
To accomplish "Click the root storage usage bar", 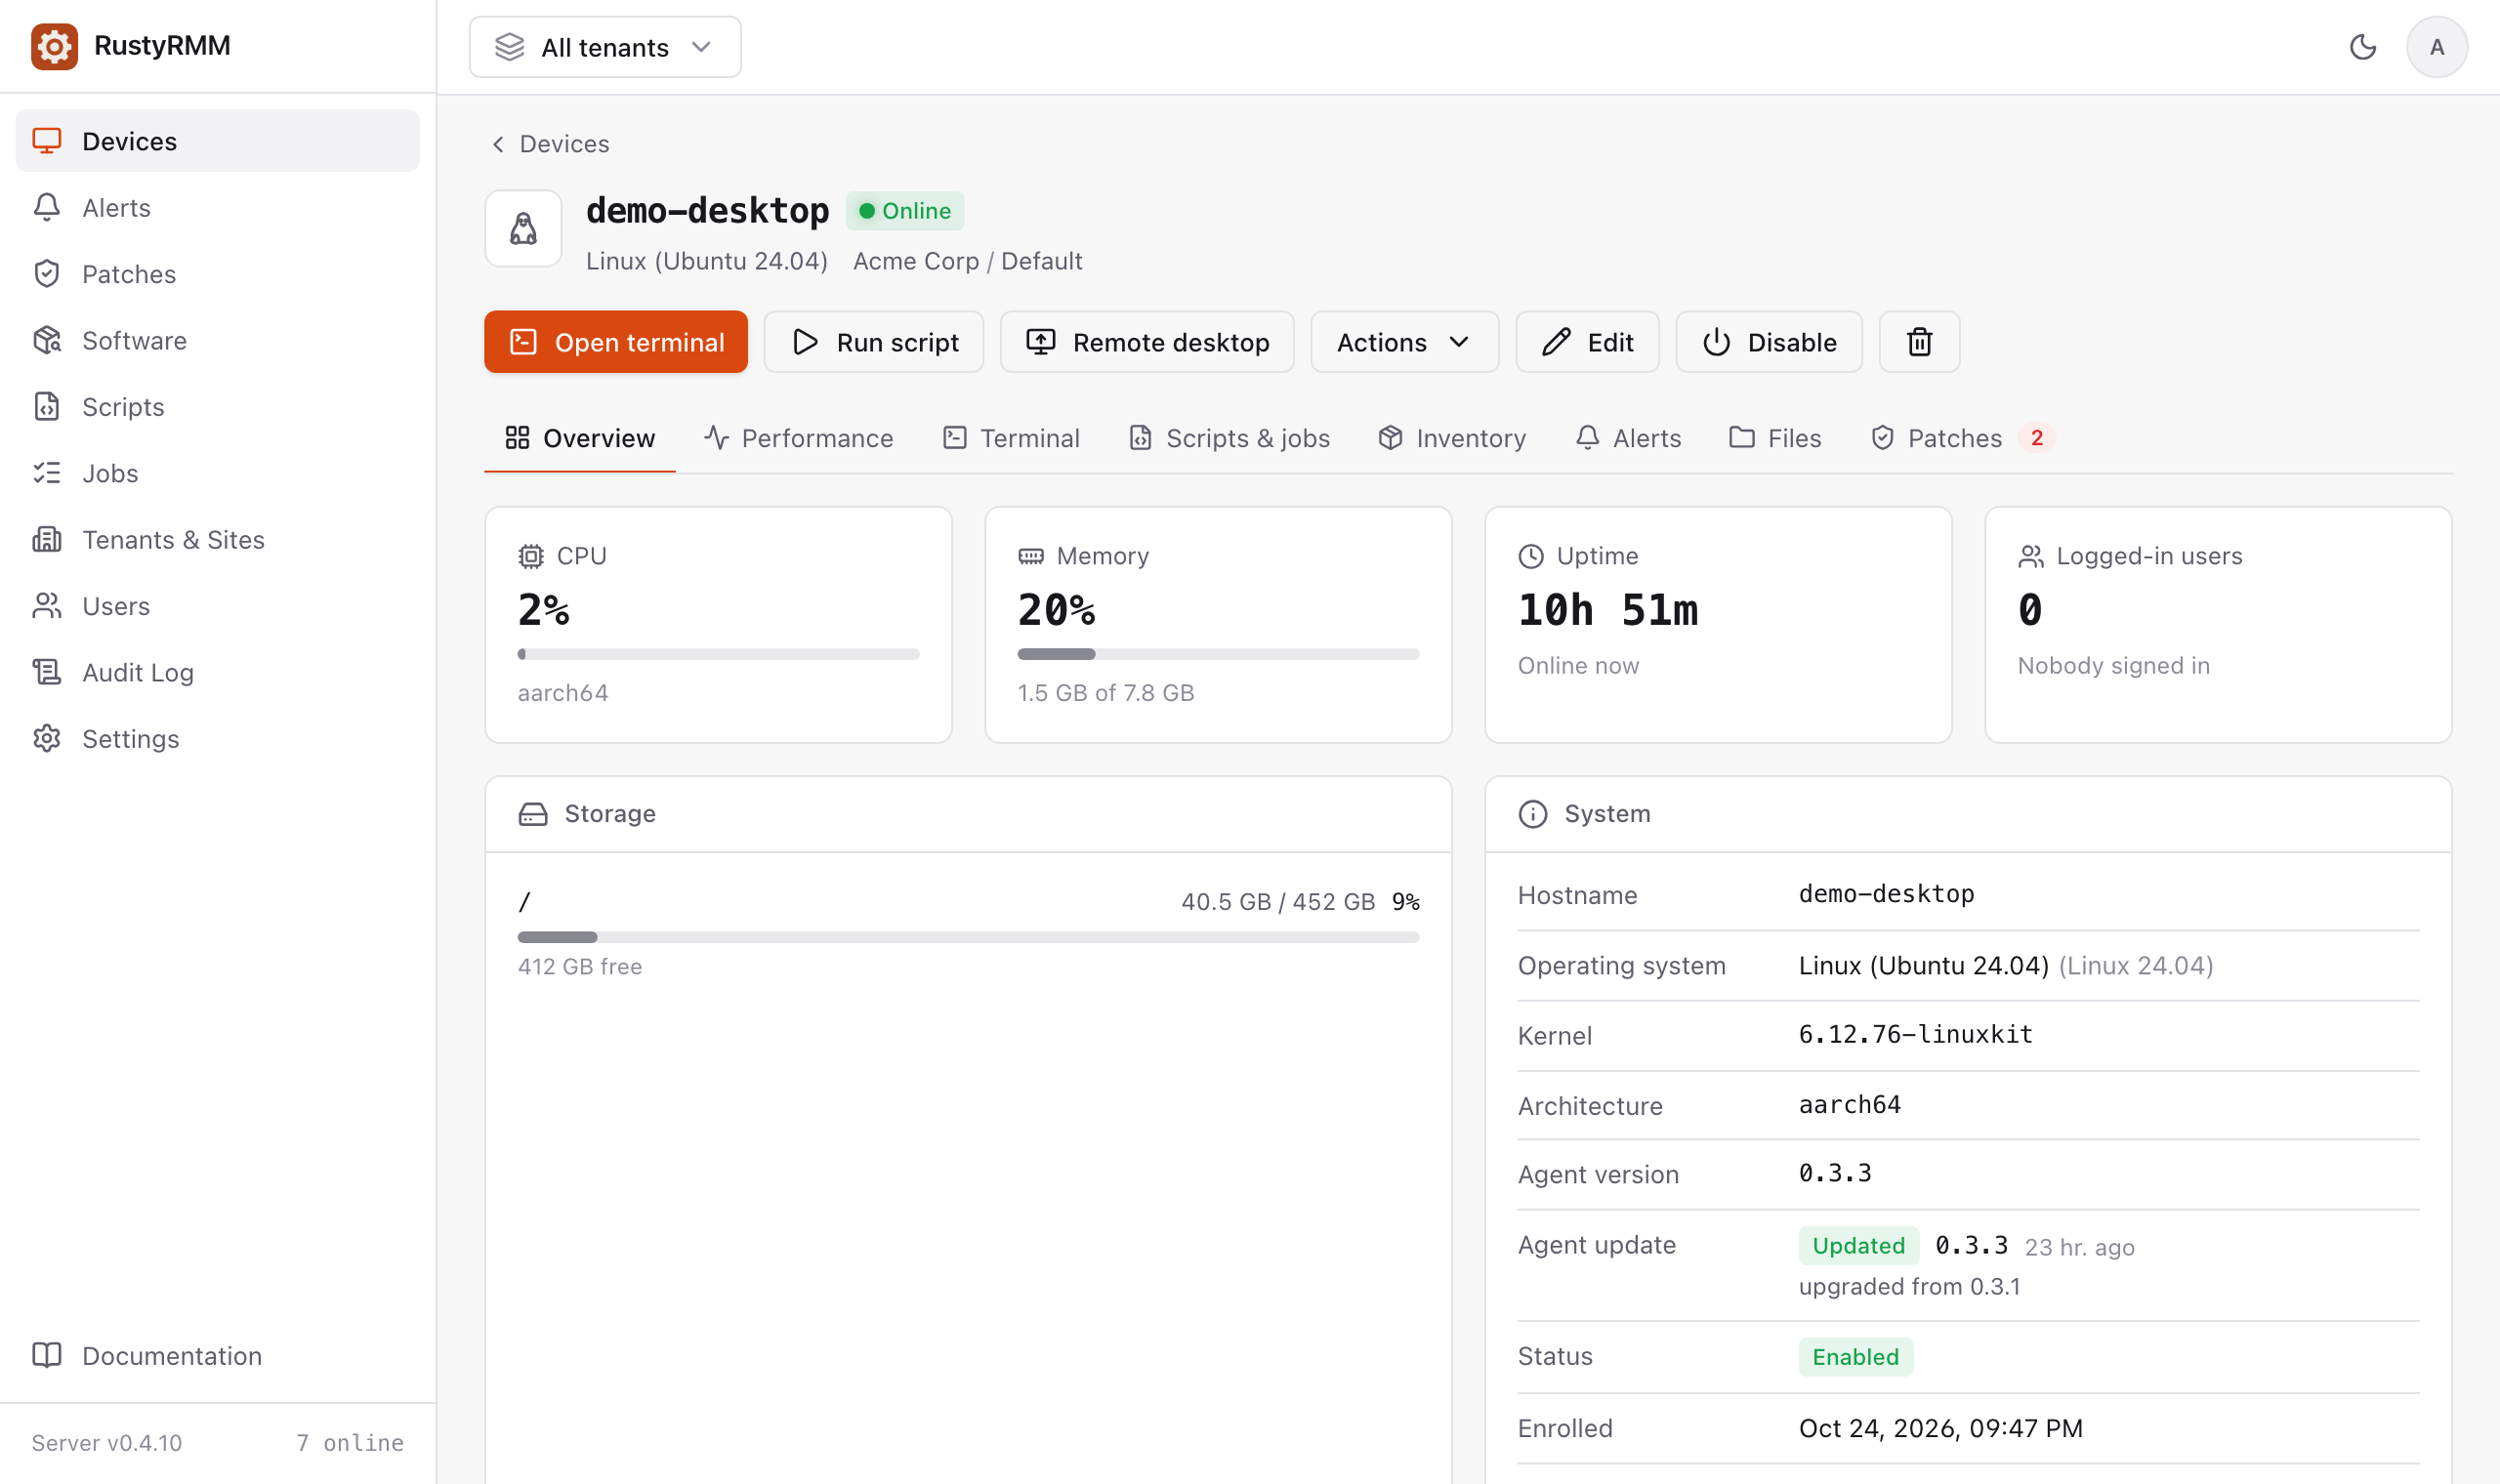I will point(968,937).
